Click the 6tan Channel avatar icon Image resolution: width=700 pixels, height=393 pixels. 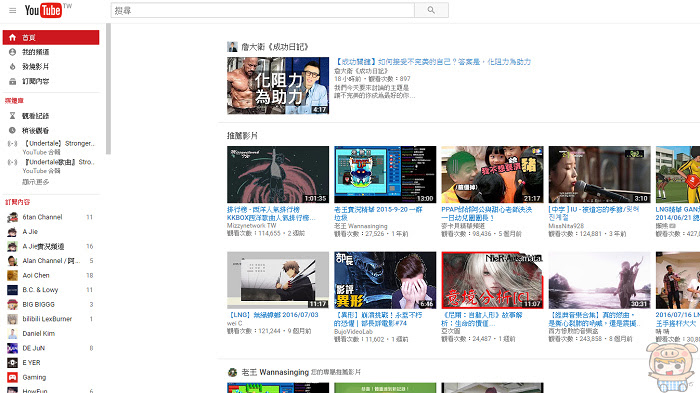tap(12, 217)
